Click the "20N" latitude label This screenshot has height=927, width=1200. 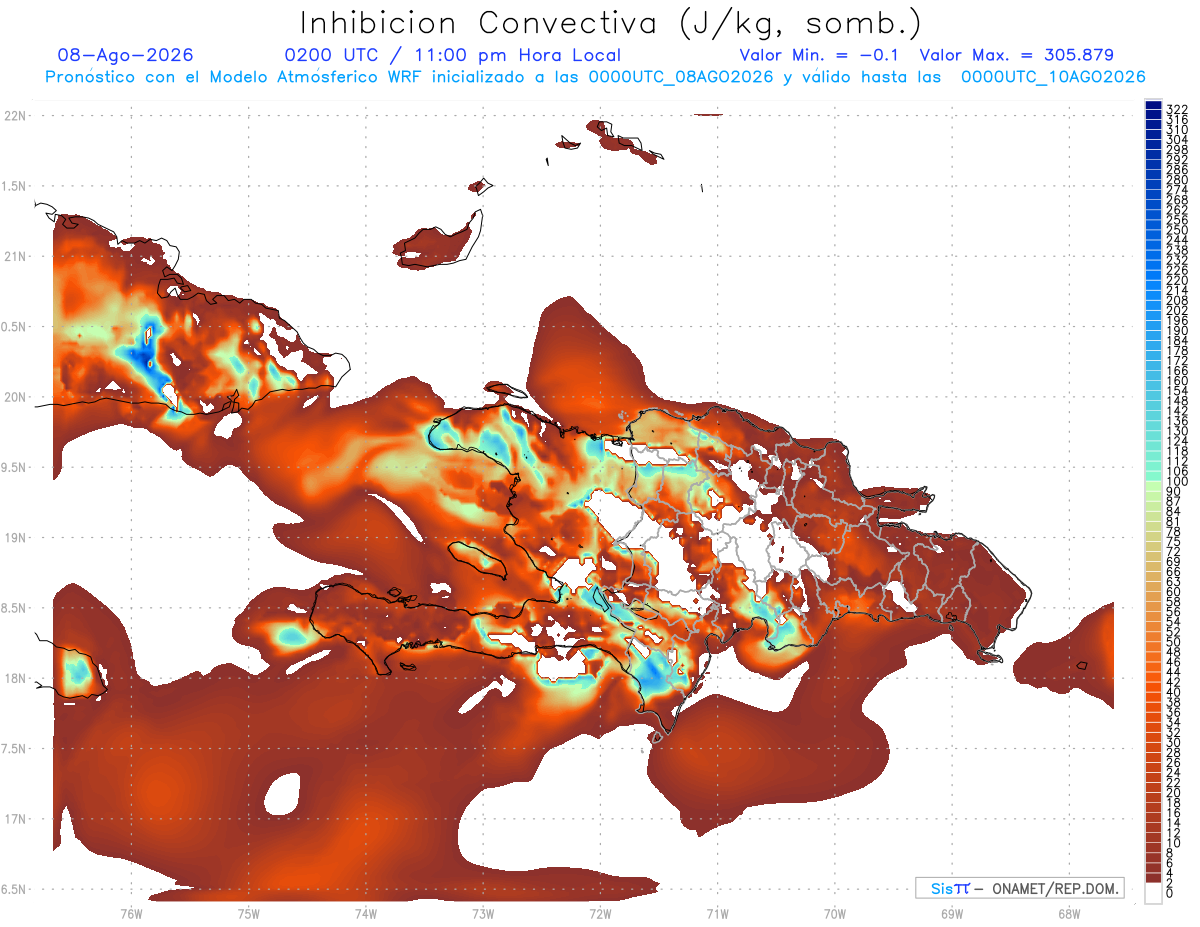point(16,397)
